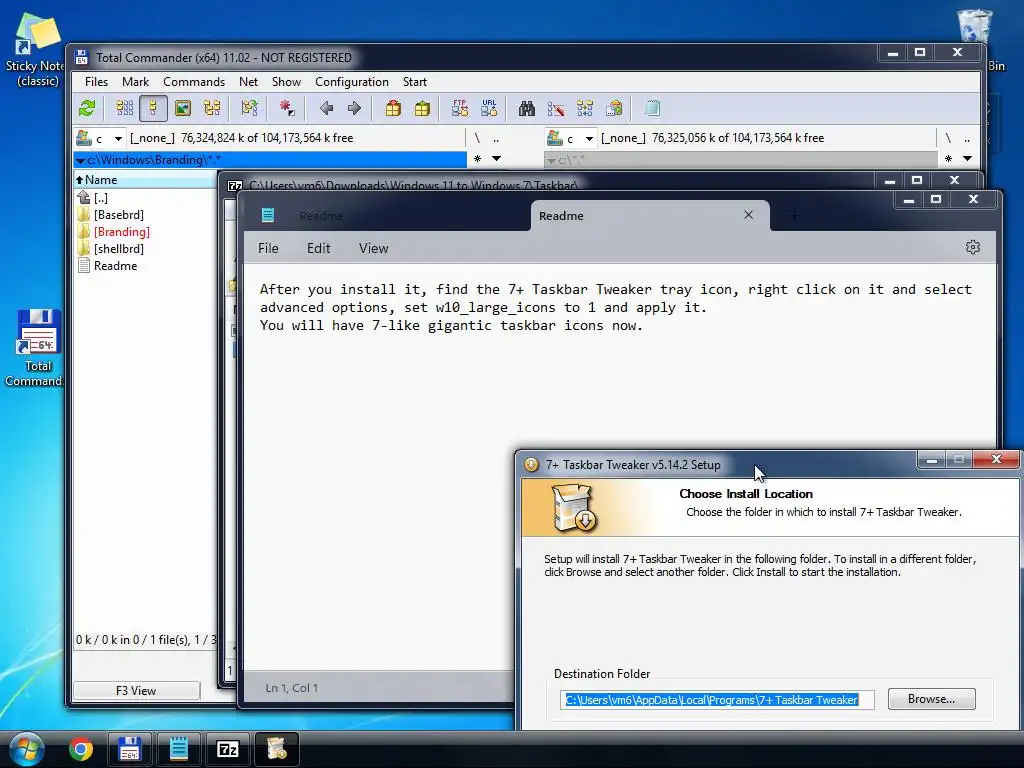This screenshot has width=1024, height=768.
Task: Click the Destination Folder path field
Action: point(716,699)
